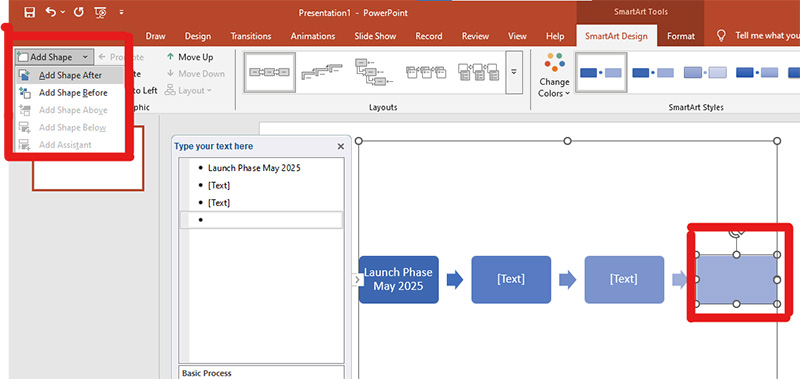Open the View tab
Viewport: 800px width, 379px height.
pos(517,36)
